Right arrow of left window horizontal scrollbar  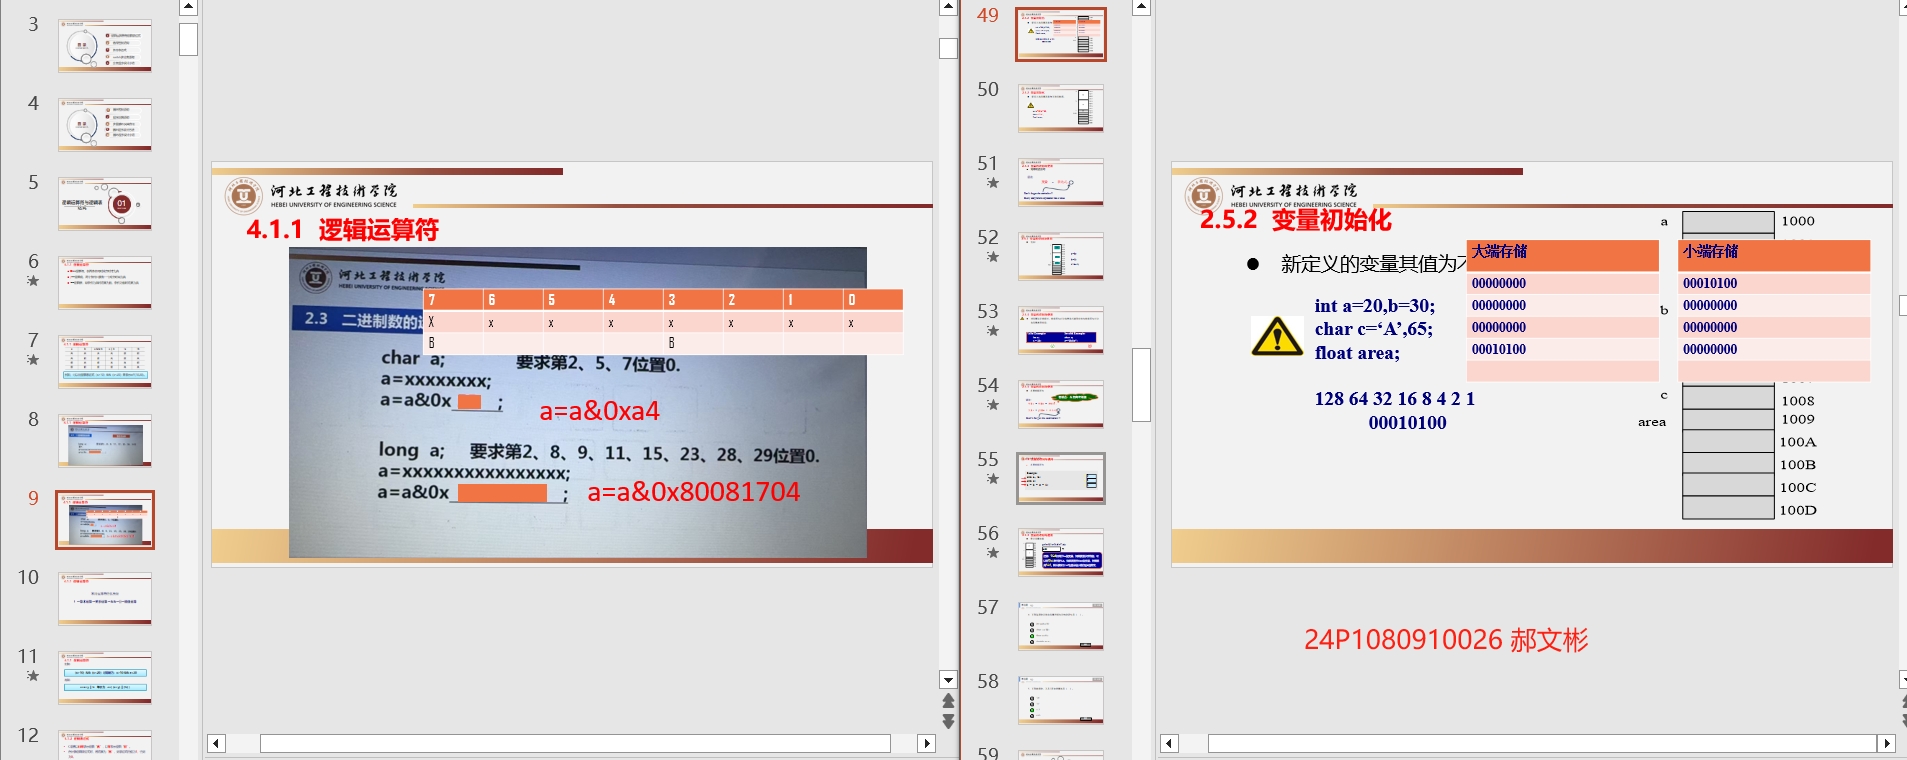point(927,743)
